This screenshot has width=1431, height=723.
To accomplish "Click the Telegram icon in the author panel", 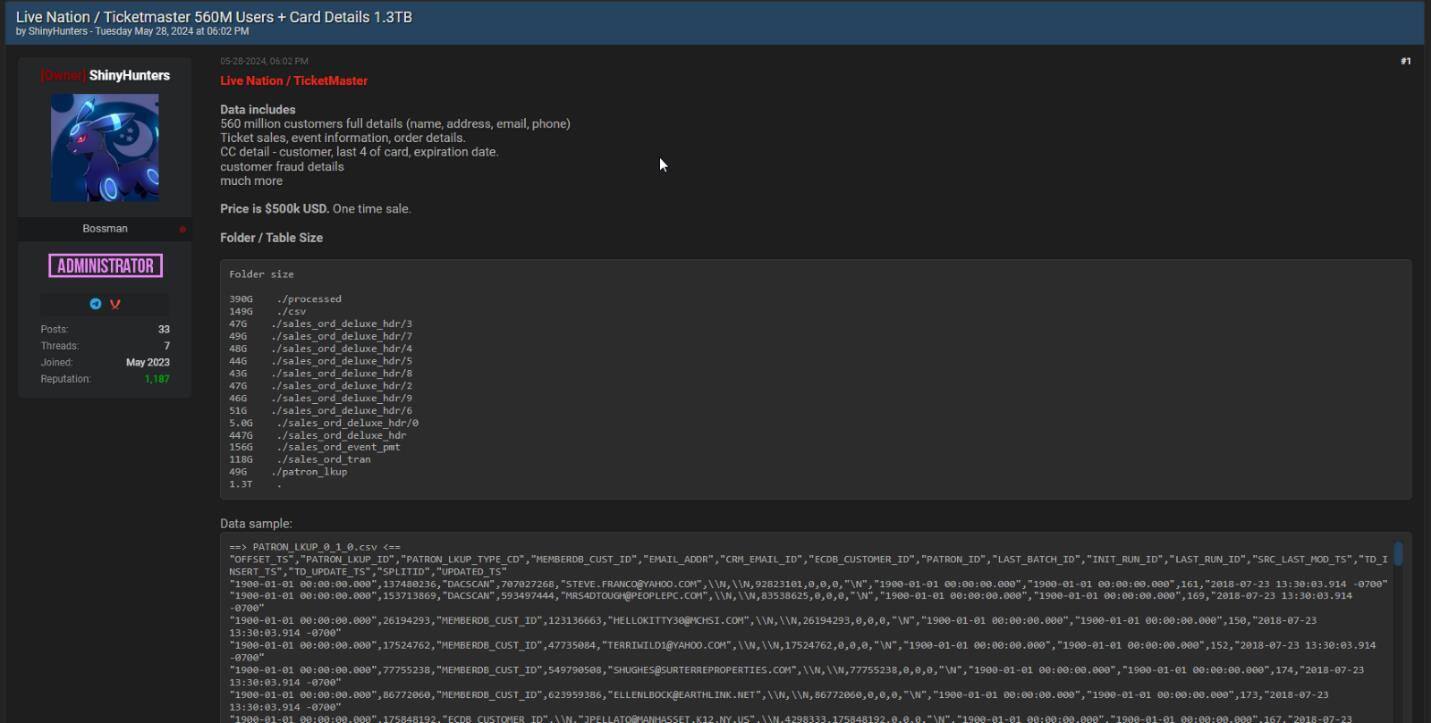I will pyautogui.click(x=96, y=304).
